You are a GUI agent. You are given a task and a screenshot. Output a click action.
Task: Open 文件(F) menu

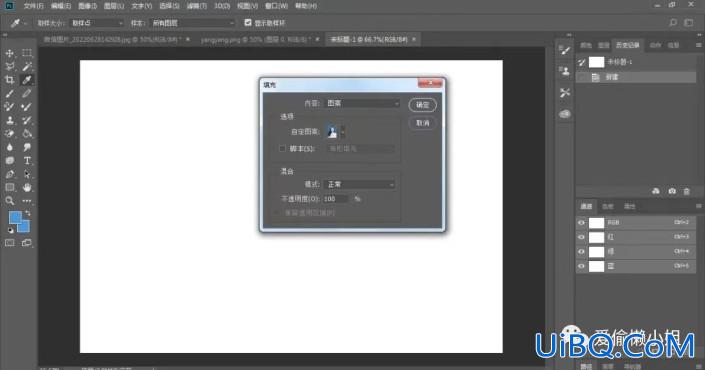[34, 6]
